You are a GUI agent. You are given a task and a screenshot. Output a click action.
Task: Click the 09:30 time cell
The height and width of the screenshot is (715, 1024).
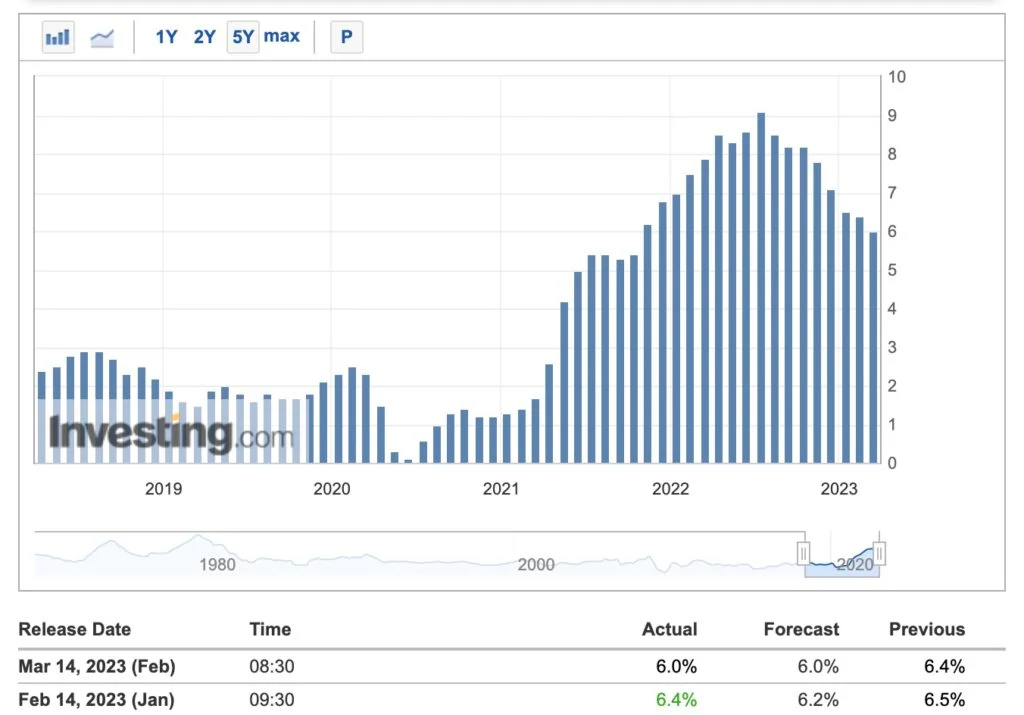point(272,699)
